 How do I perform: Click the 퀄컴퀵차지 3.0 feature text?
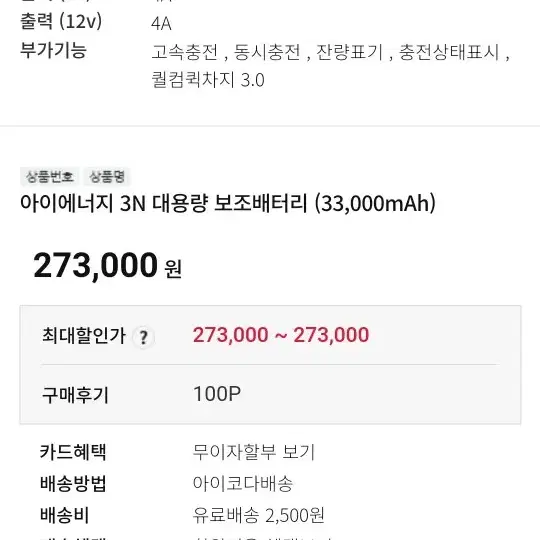pos(208,80)
